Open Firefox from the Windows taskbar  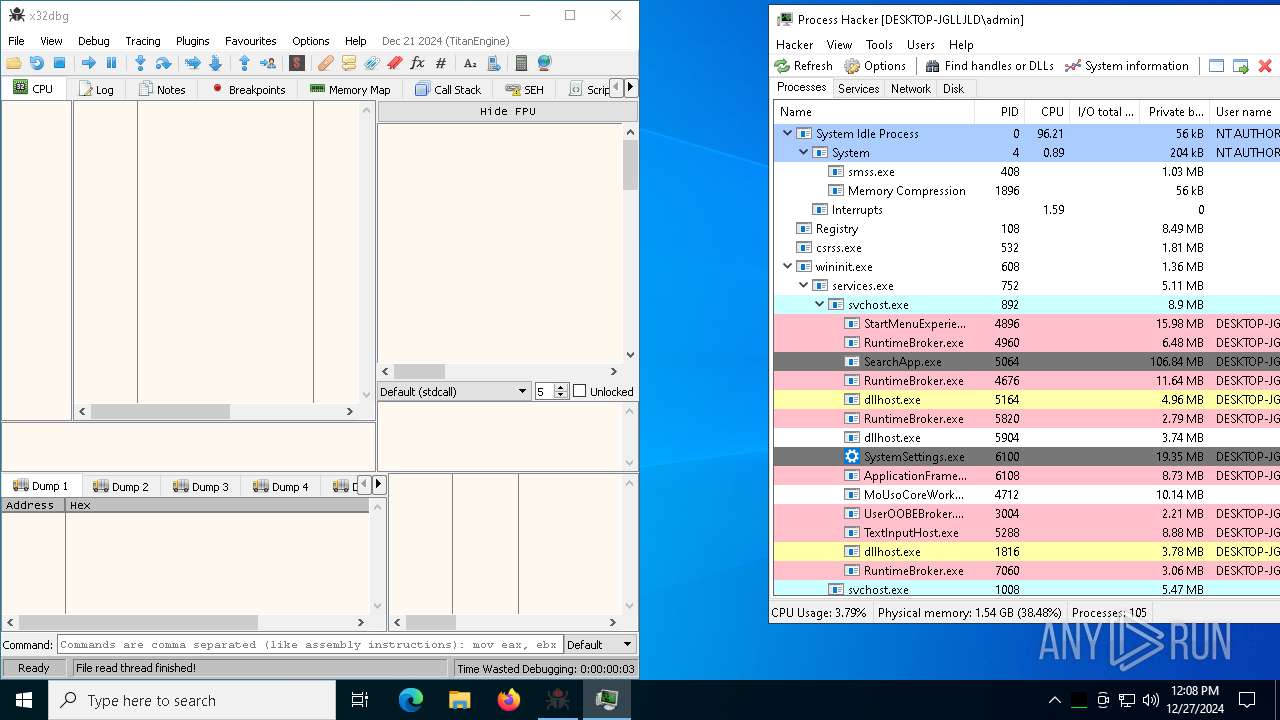click(x=509, y=700)
